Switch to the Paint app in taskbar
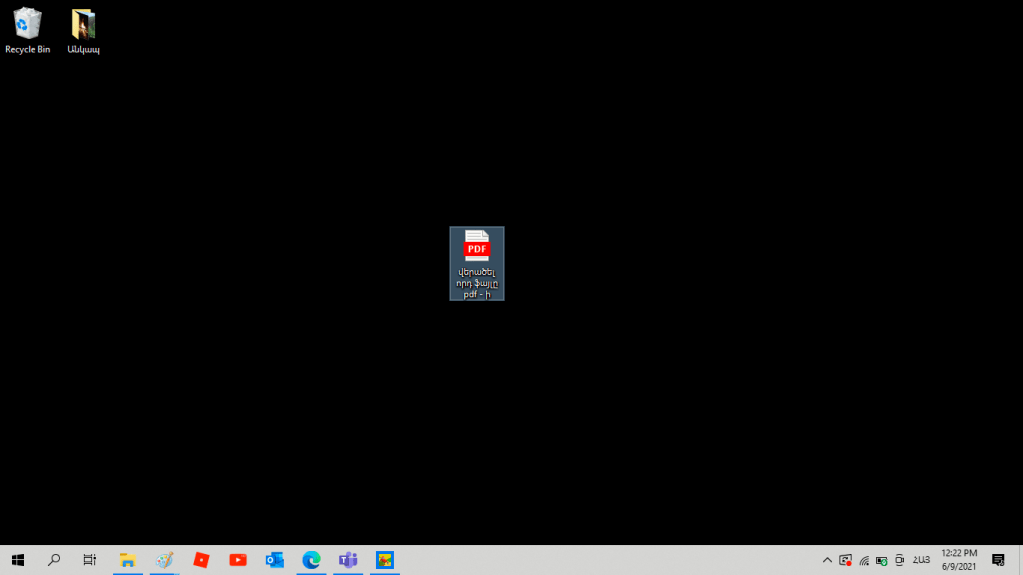The width and height of the screenshot is (1023, 575). 164,560
